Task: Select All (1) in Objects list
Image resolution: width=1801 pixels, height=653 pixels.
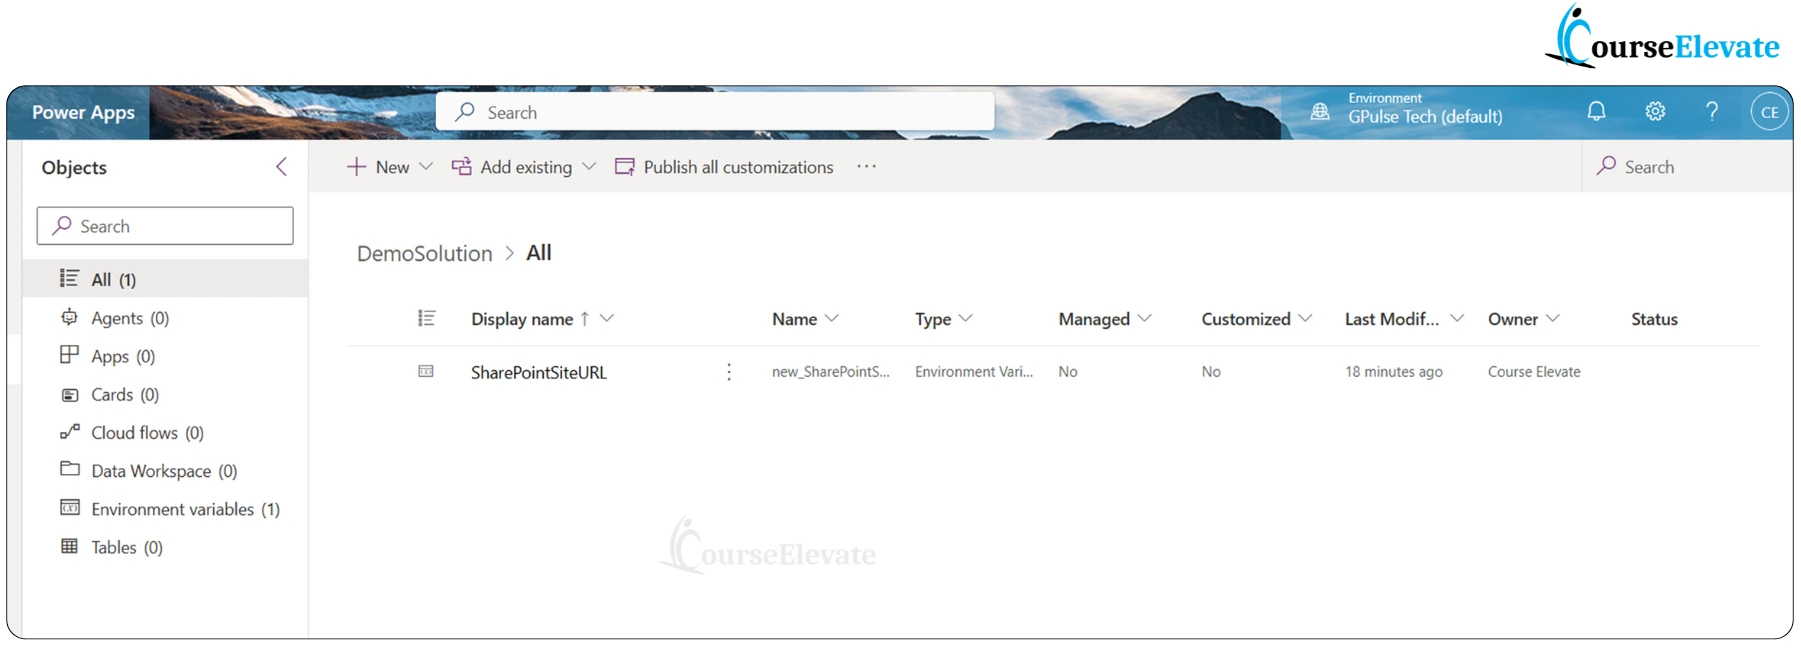Action: click(x=165, y=279)
